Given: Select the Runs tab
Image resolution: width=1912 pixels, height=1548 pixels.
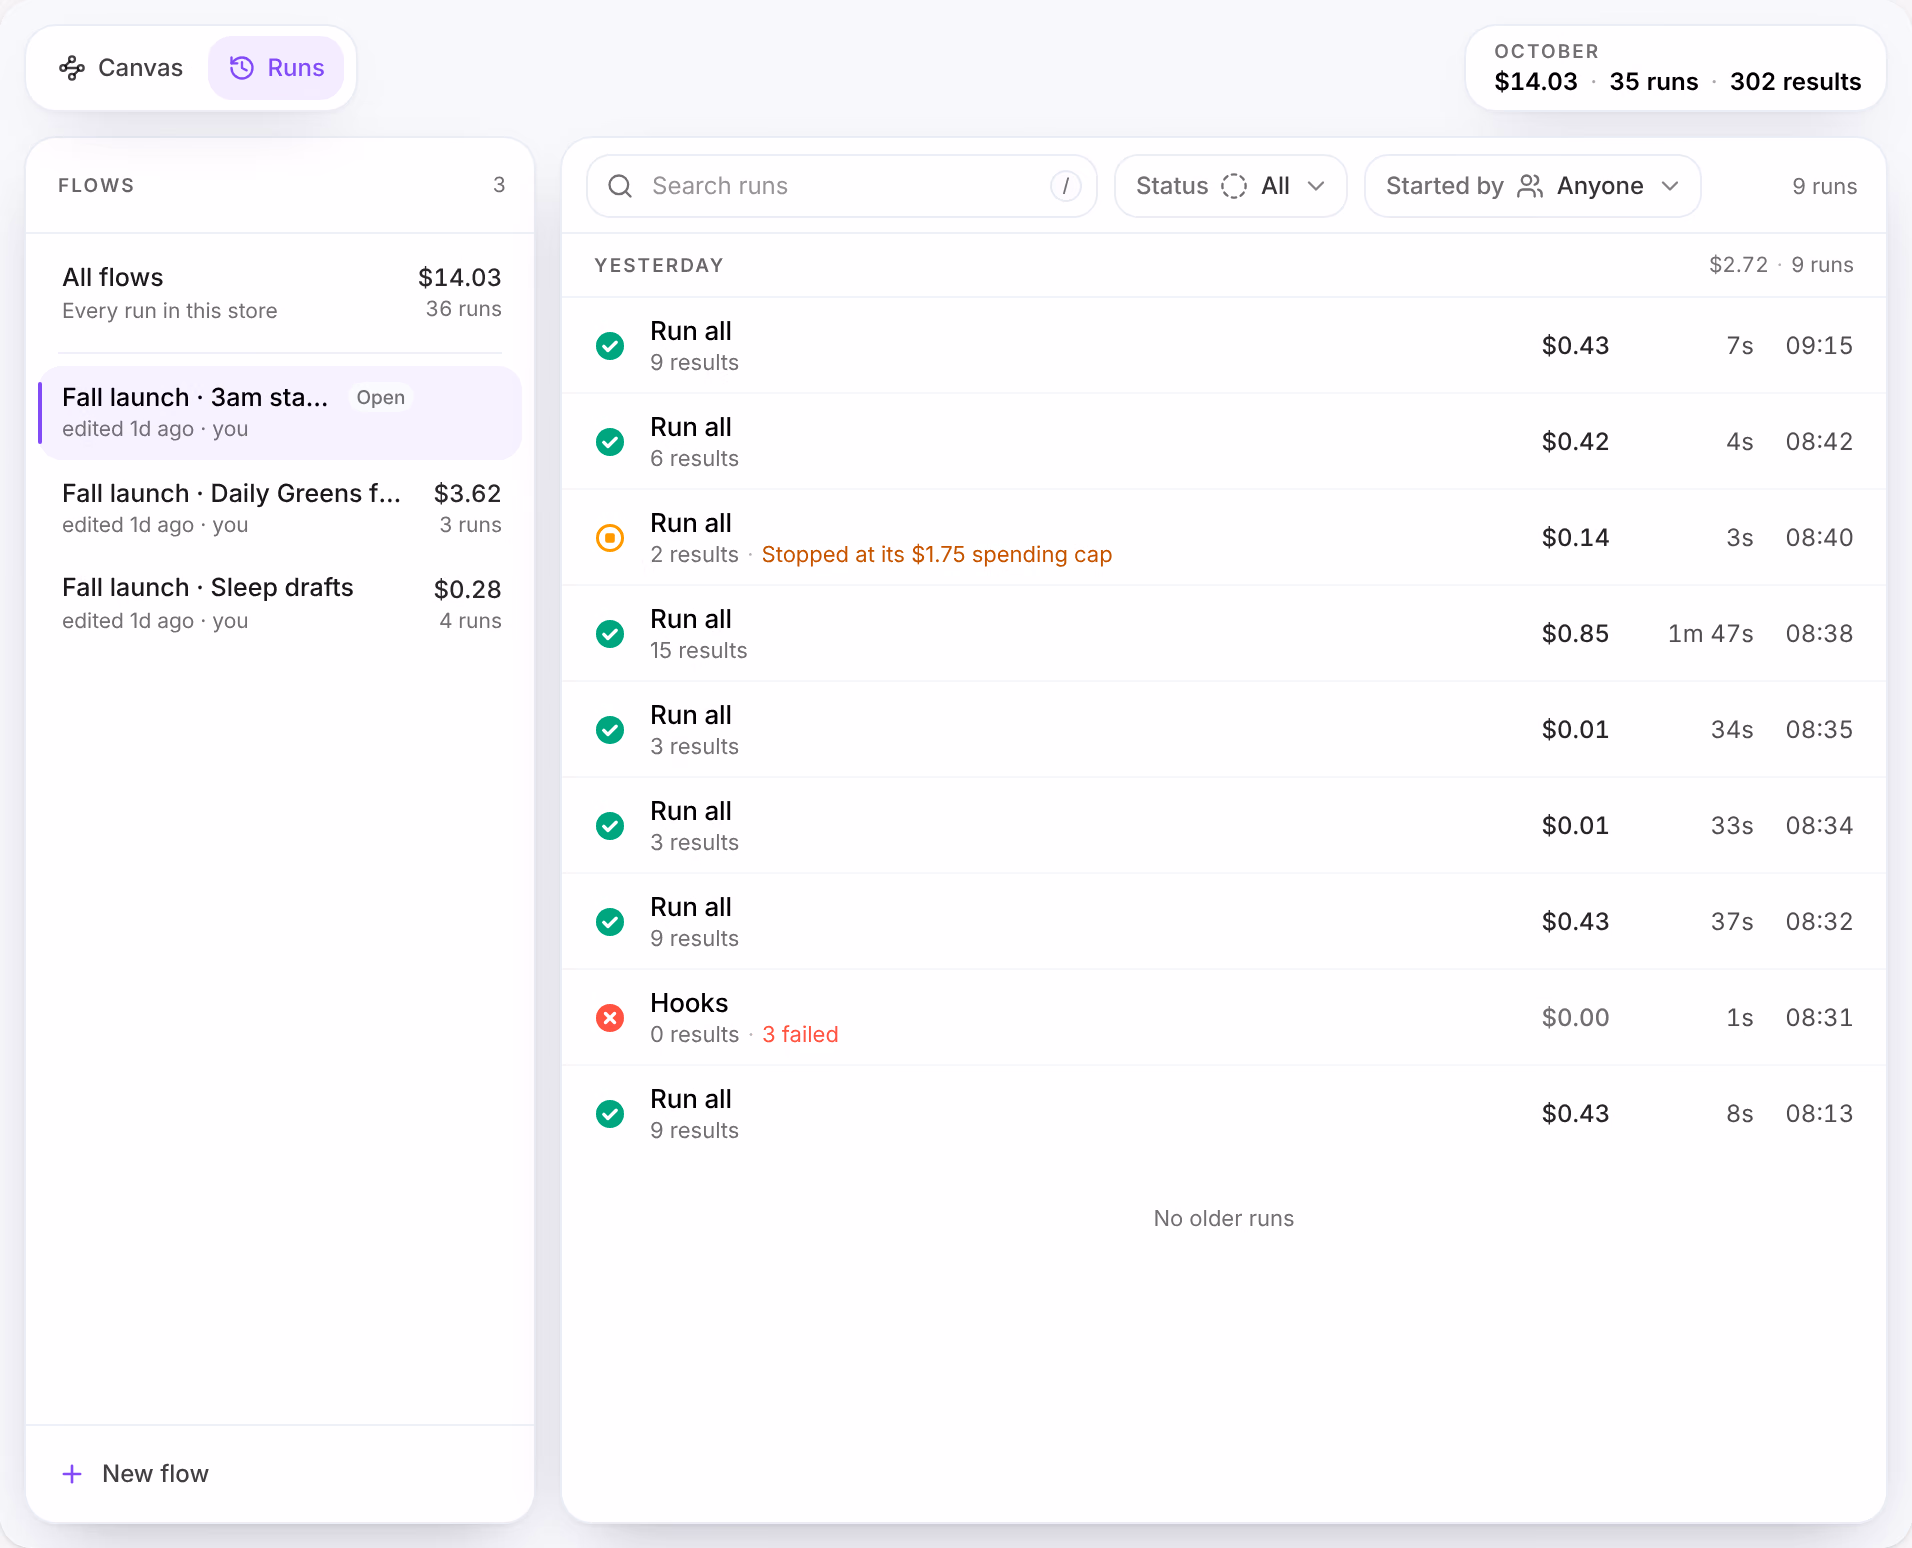Looking at the screenshot, I should (x=276, y=68).
